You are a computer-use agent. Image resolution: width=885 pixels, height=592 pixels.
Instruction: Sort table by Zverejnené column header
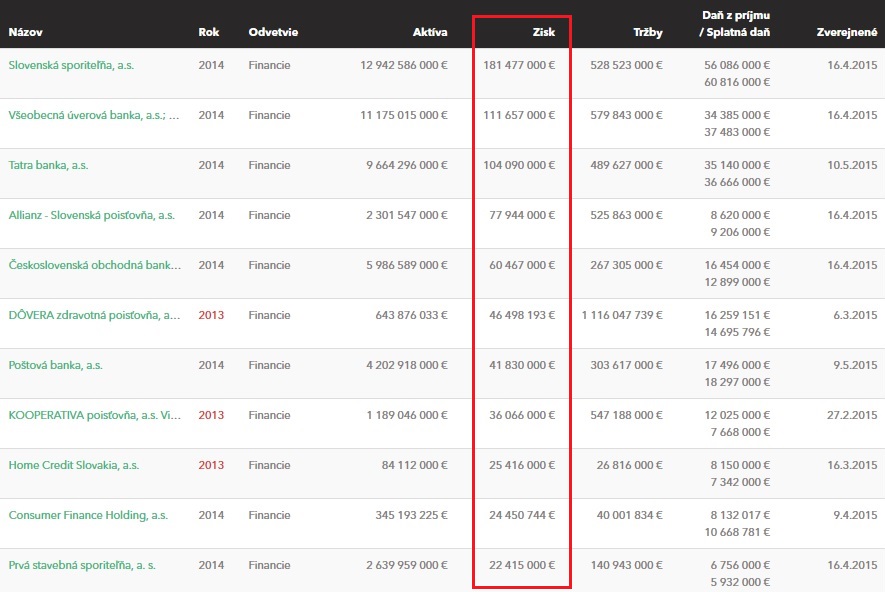(x=847, y=32)
